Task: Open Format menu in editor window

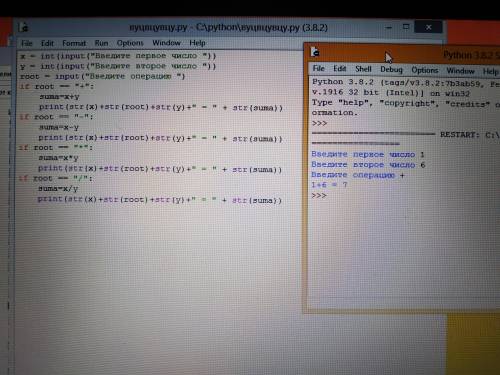Action: click(74, 43)
